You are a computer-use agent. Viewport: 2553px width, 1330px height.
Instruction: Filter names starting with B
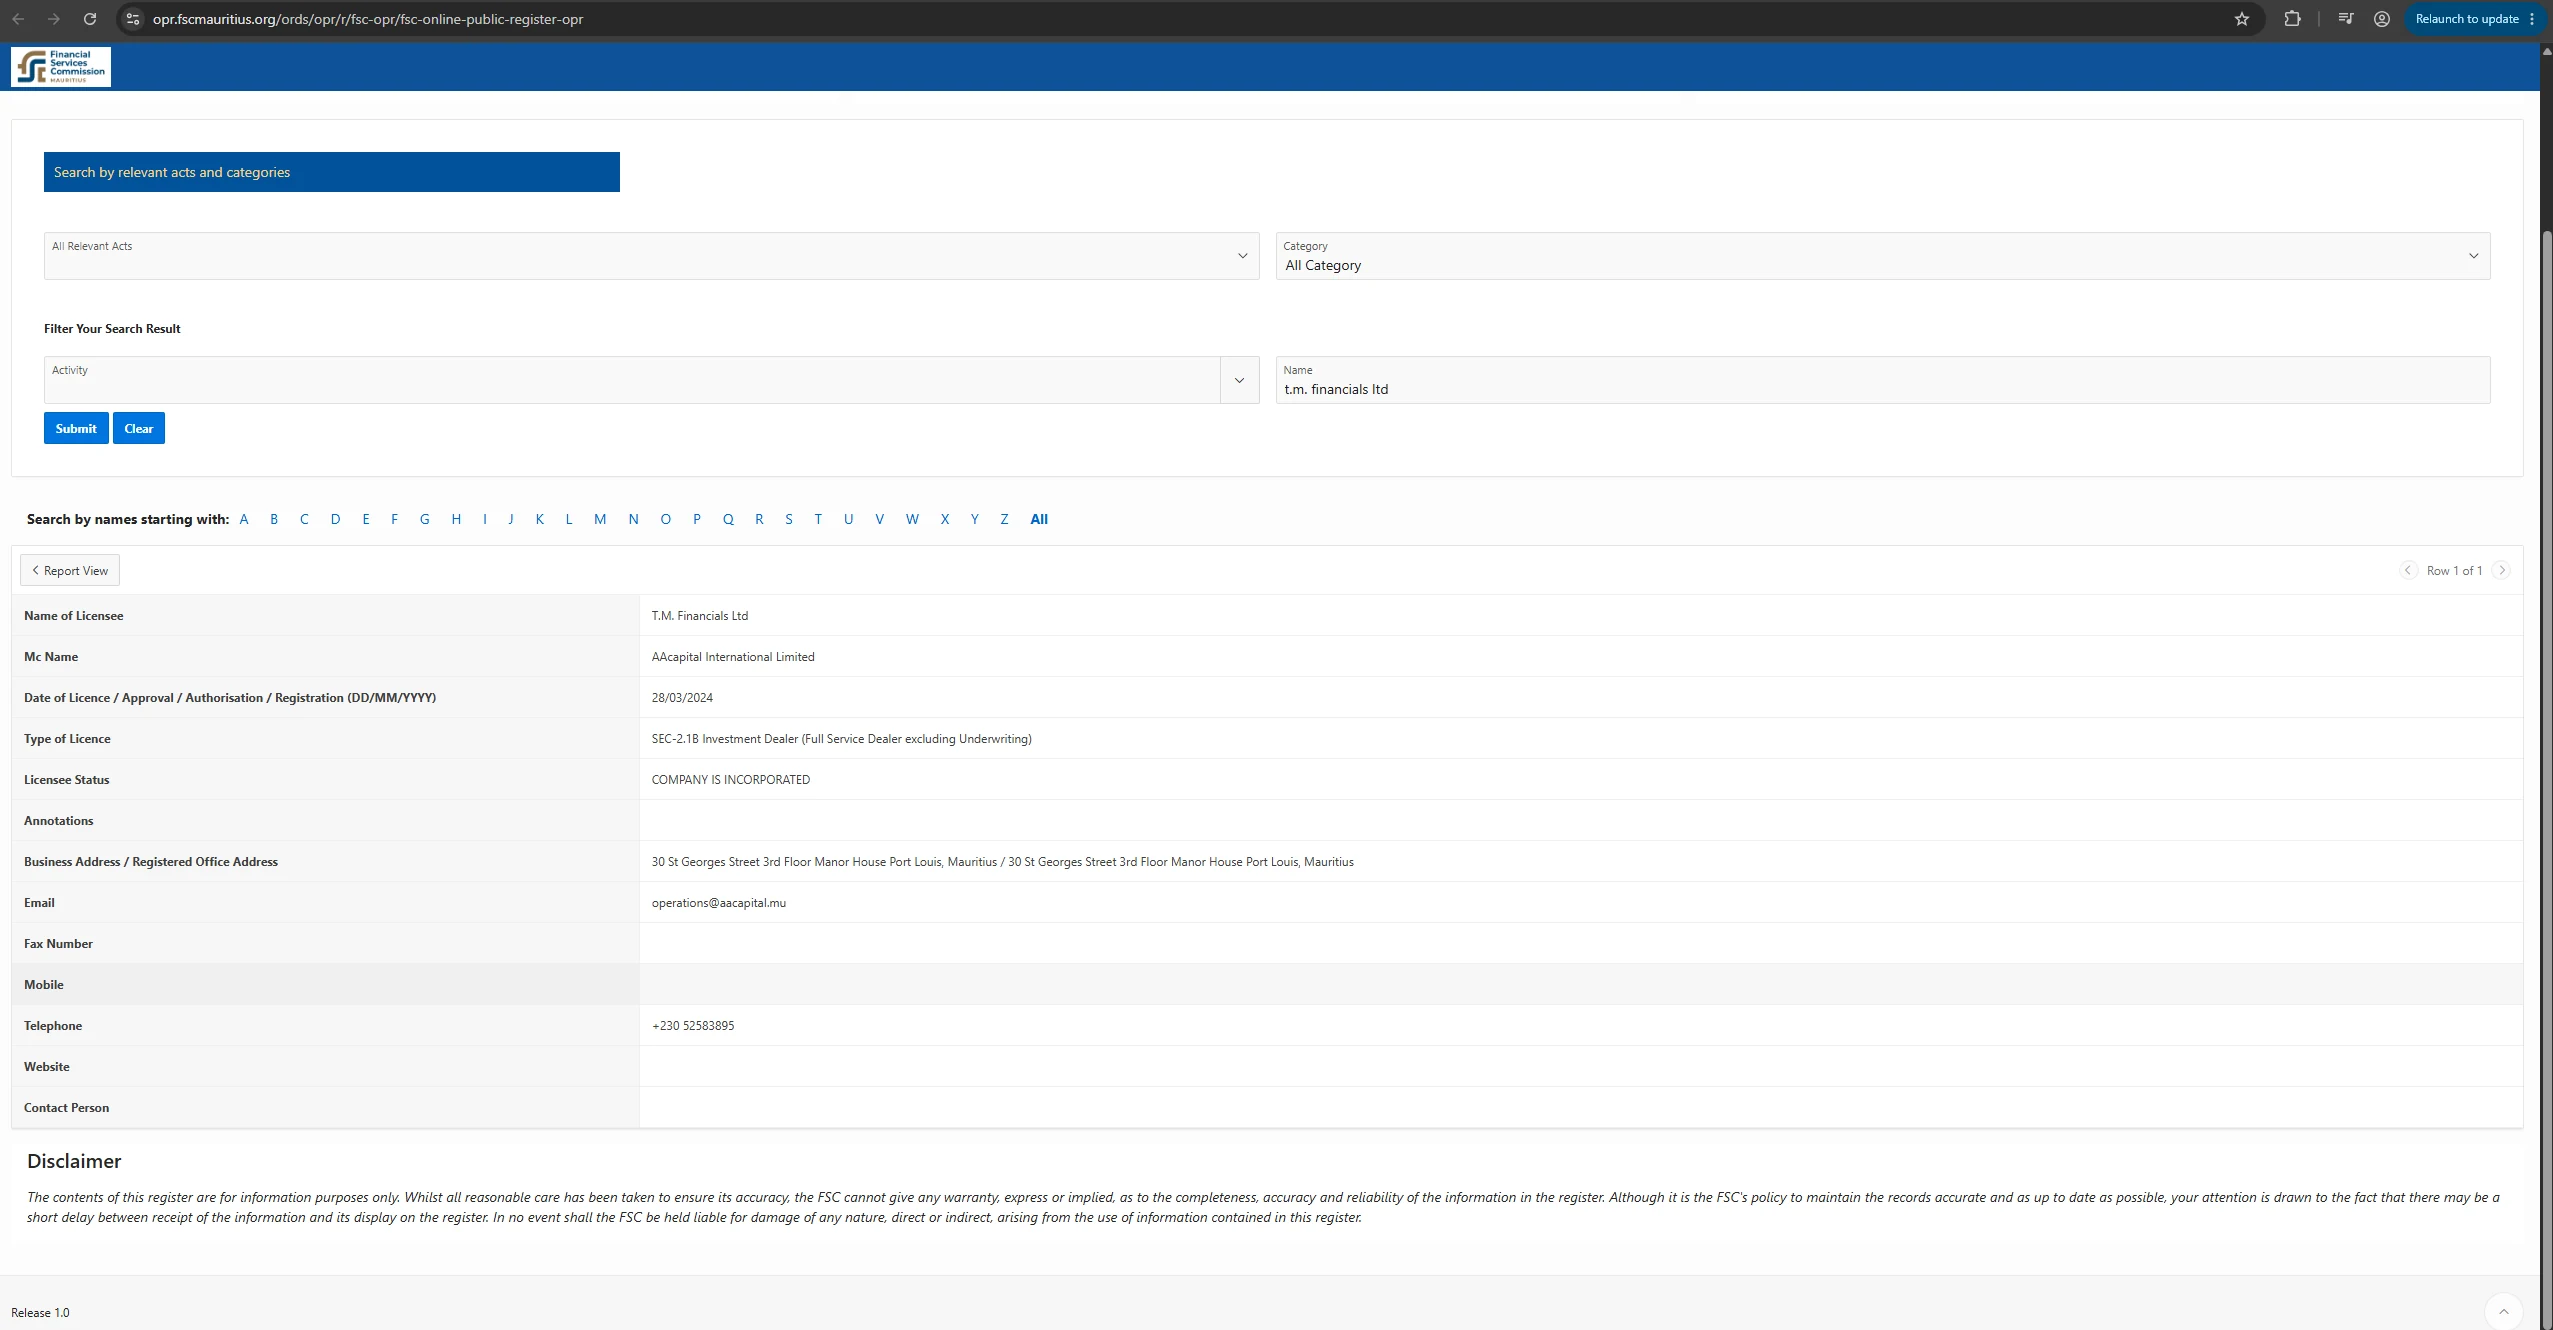coord(274,519)
